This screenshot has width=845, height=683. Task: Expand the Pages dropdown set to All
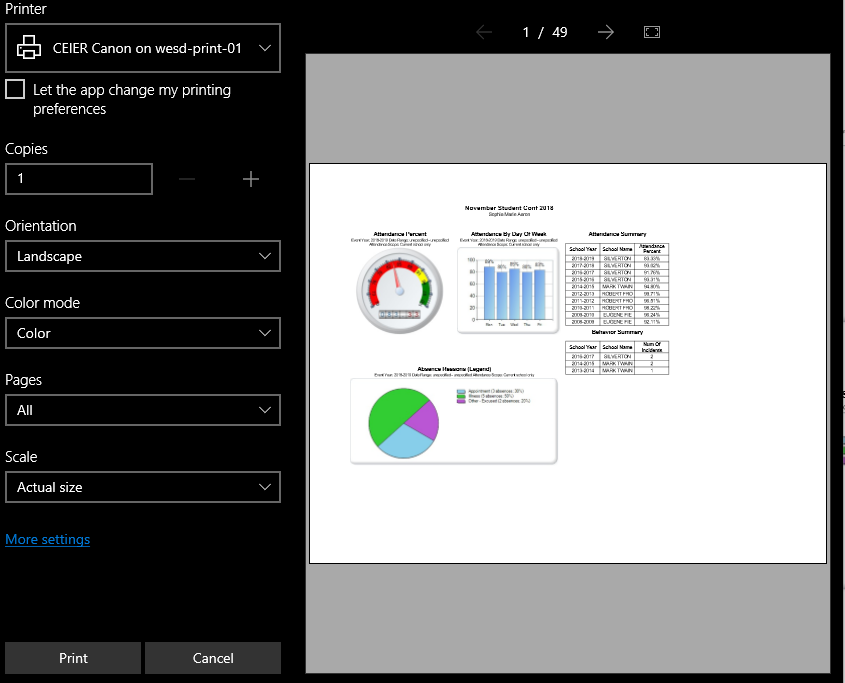coord(143,410)
